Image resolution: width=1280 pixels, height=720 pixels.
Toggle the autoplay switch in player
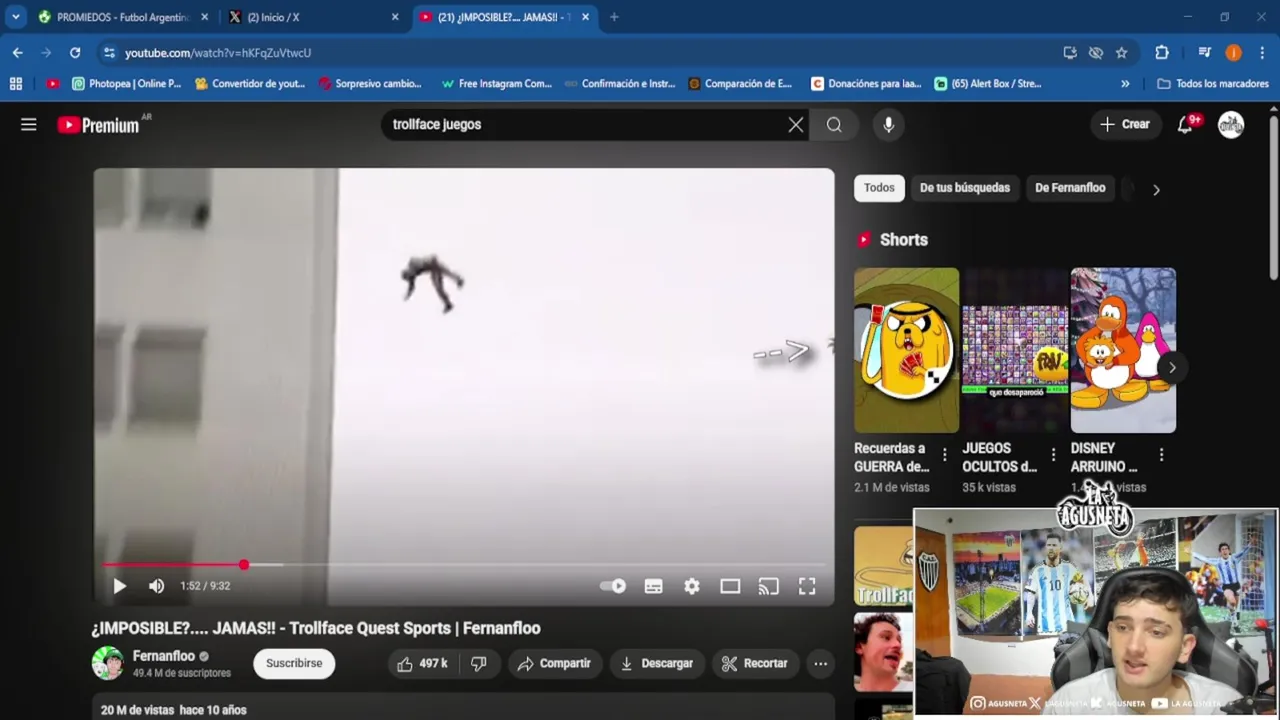[613, 586]
